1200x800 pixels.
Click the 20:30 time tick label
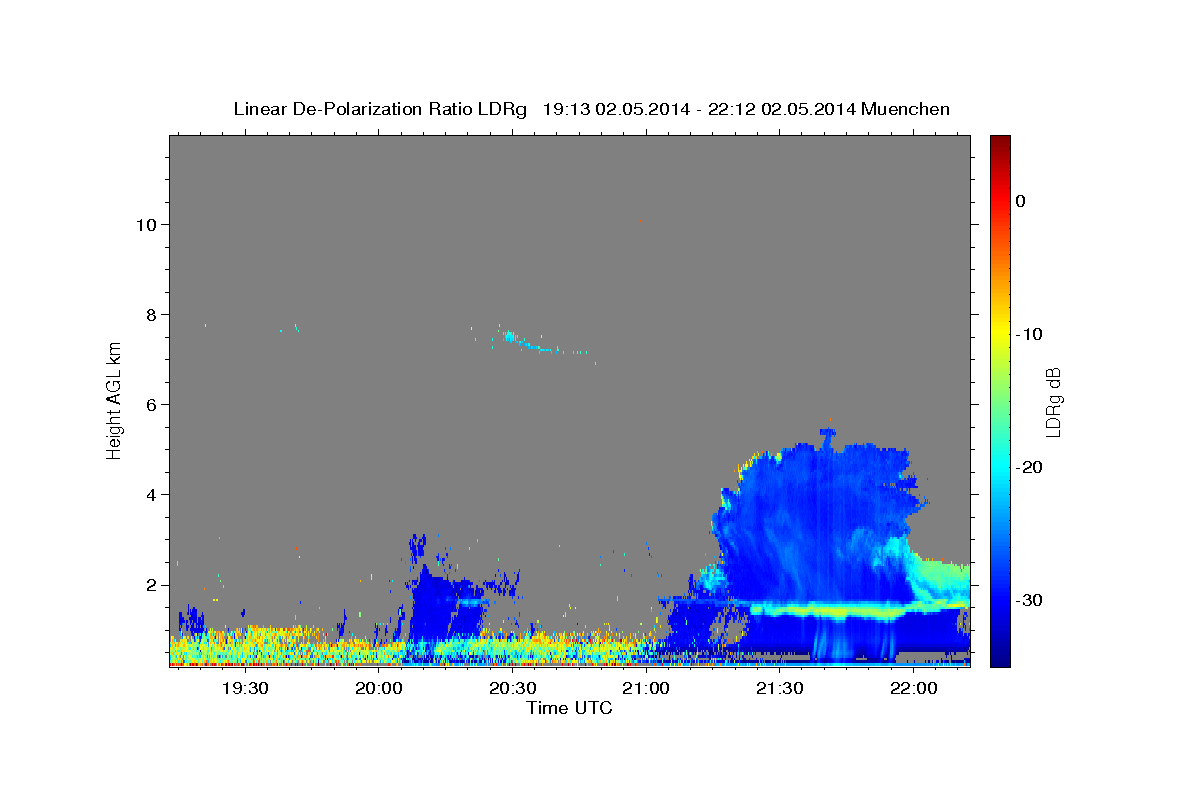[513, 688]
